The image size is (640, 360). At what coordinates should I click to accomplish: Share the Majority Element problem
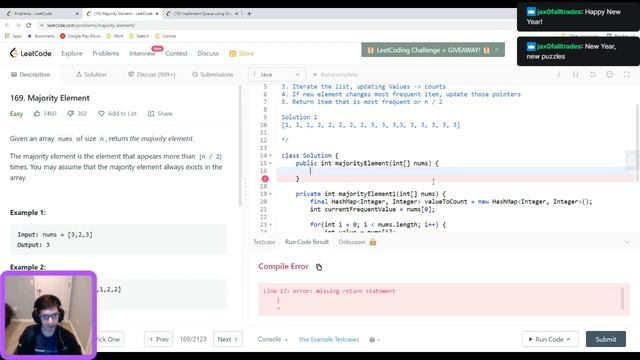coord(160,113)
